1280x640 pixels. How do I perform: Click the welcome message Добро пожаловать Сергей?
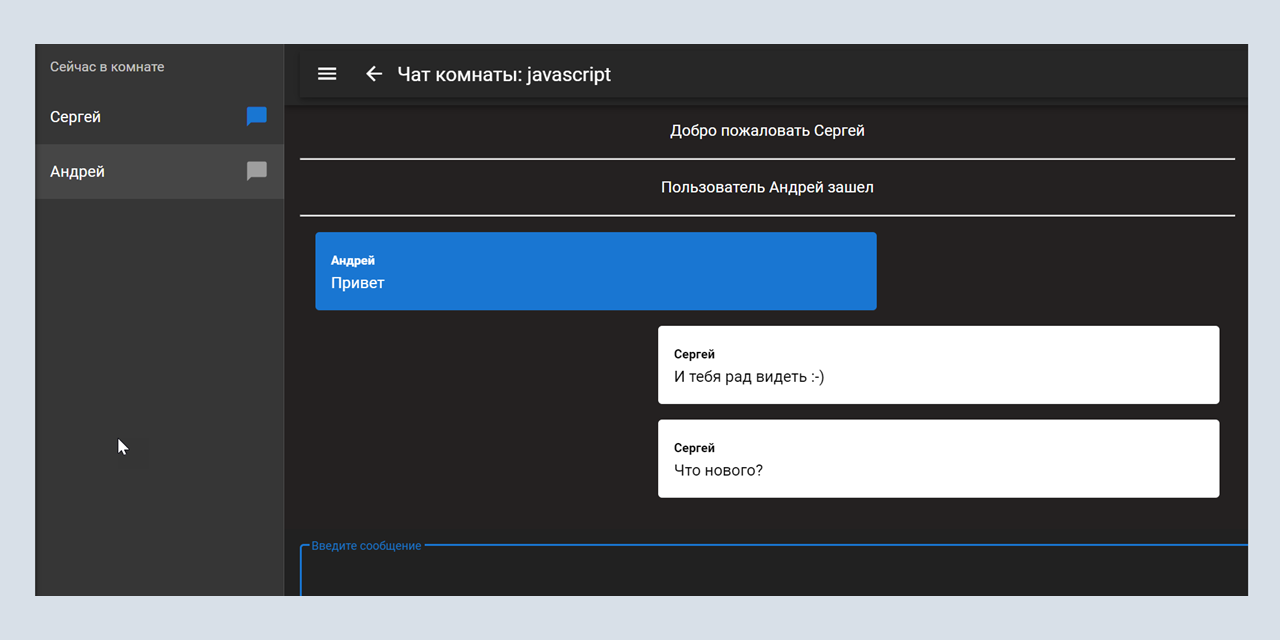766,130
